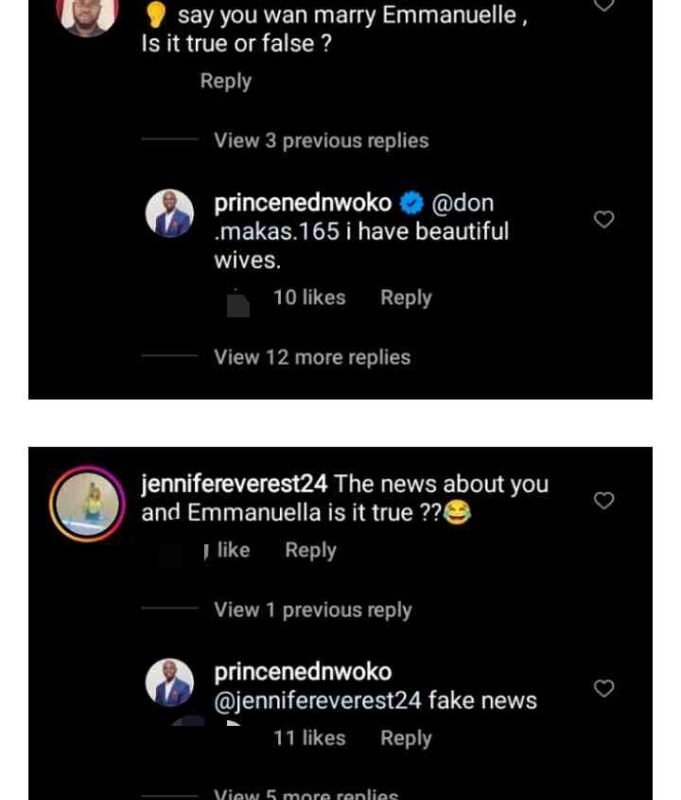Reply to jennifereverest24's comment
Viewport: 681px width, 800px height.
[310, 550]
